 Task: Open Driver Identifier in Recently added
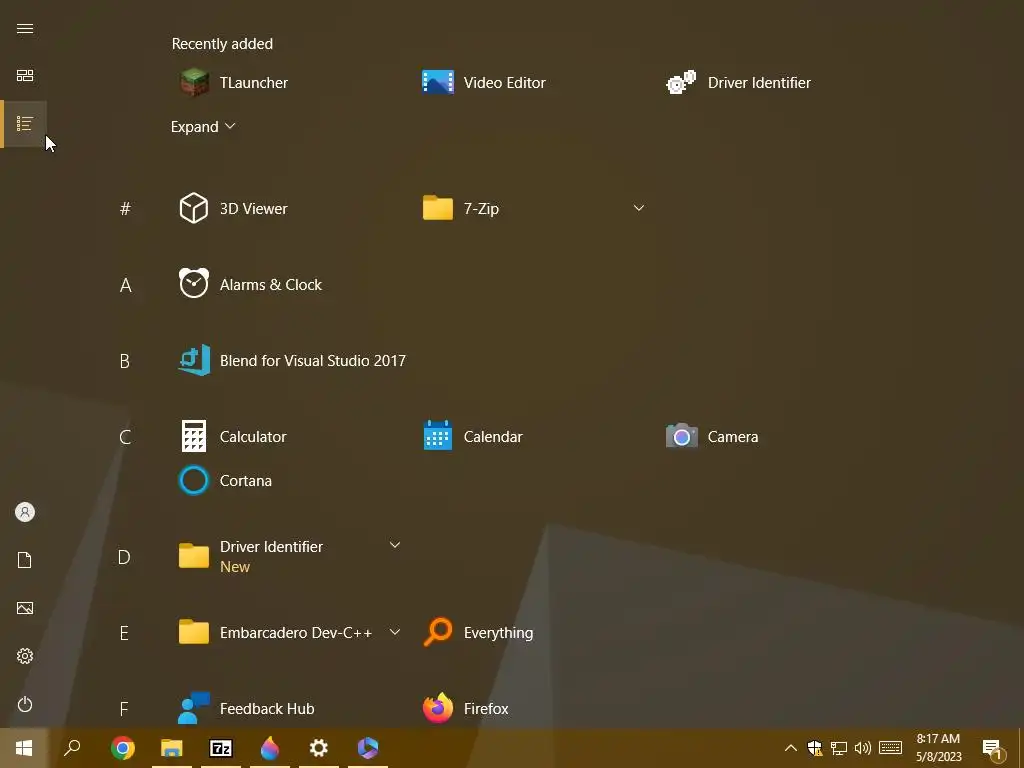[x=739, y=83]
